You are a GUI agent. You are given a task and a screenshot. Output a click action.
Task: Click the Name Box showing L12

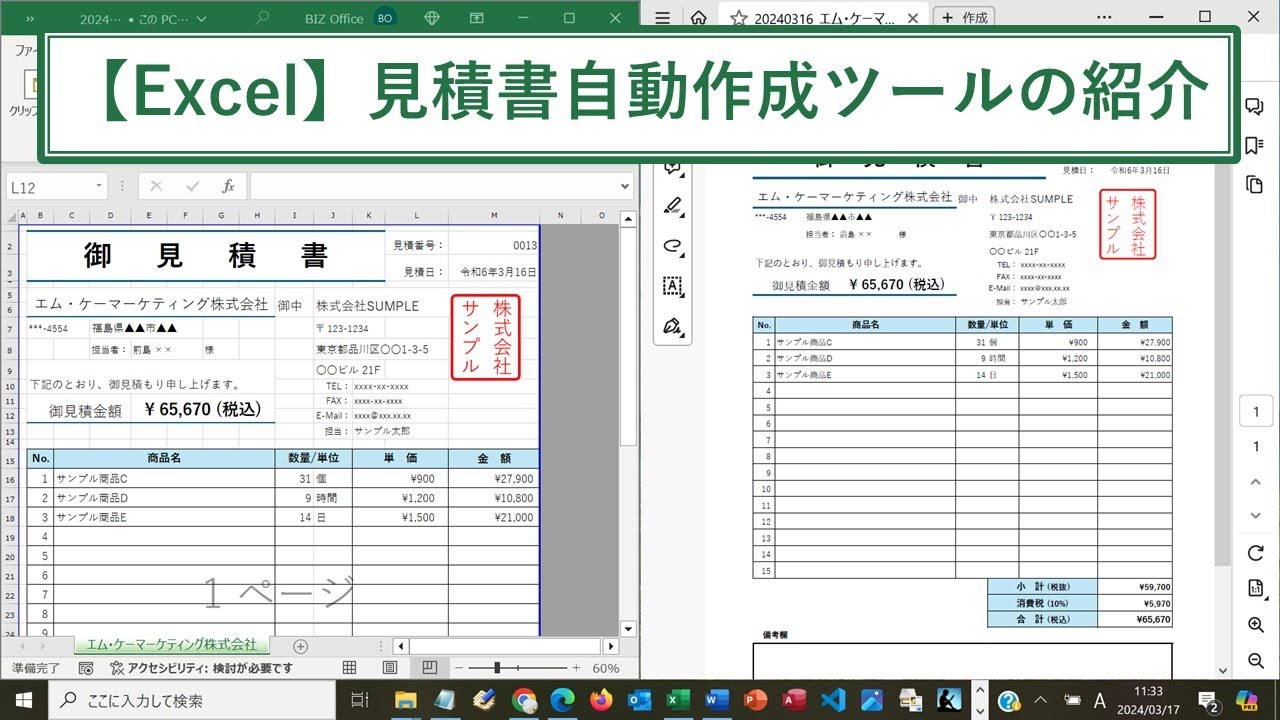50,186
